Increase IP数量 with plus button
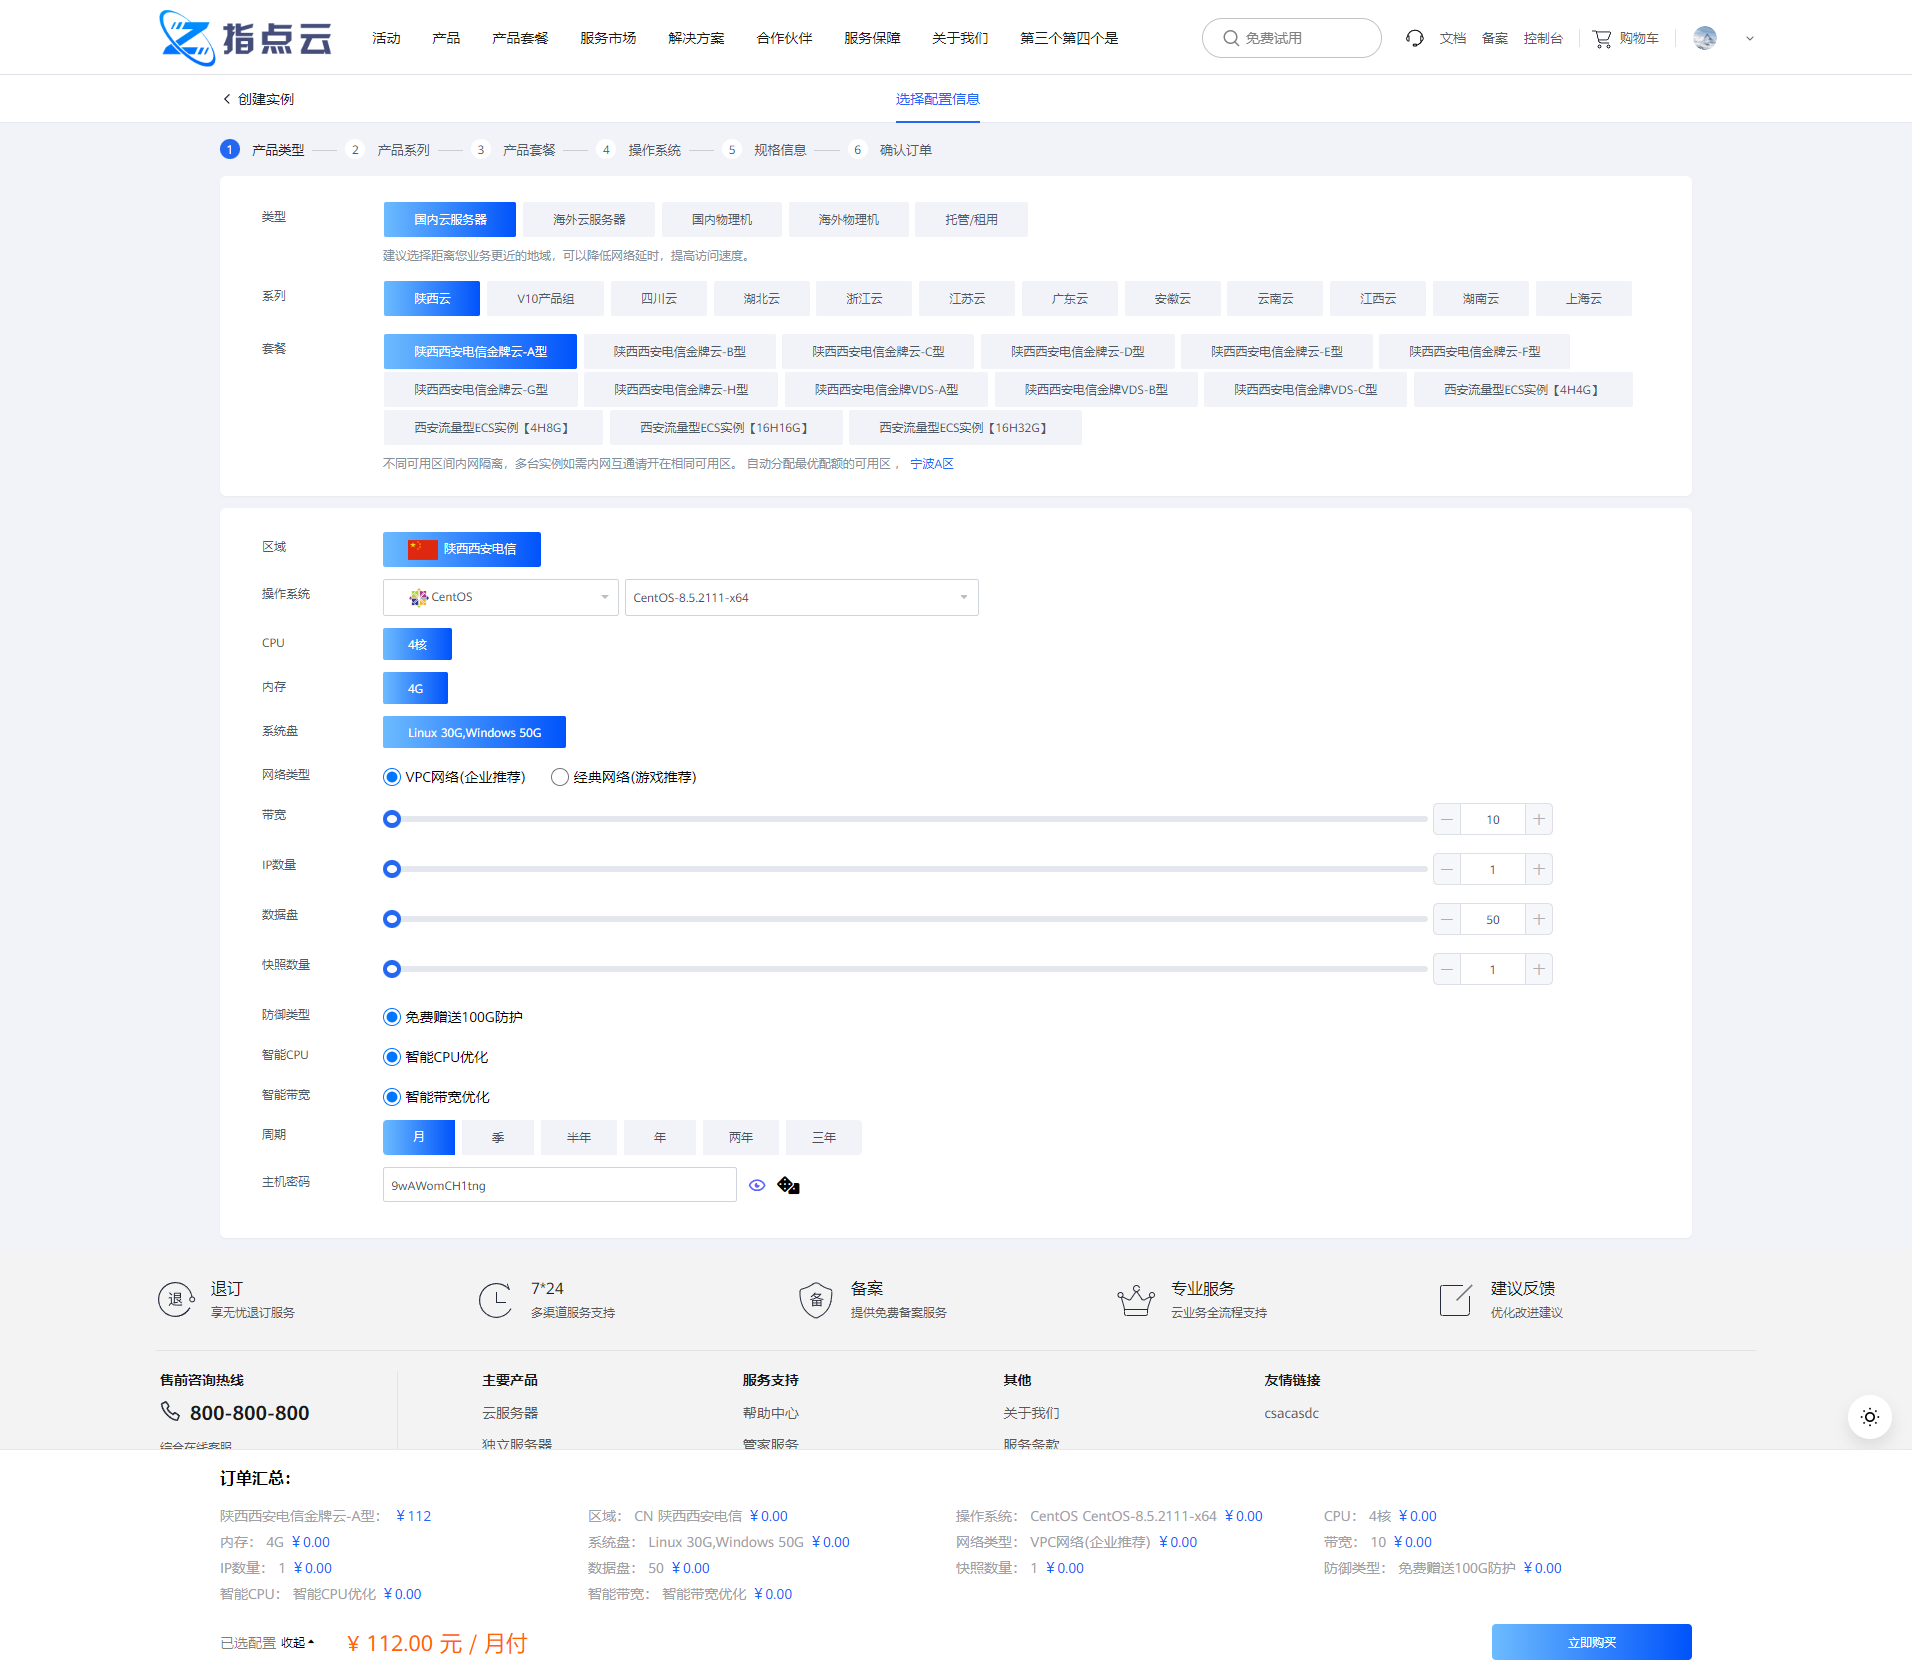This screenshot has height=1676, width=1912. click(x=1539, y=869)
